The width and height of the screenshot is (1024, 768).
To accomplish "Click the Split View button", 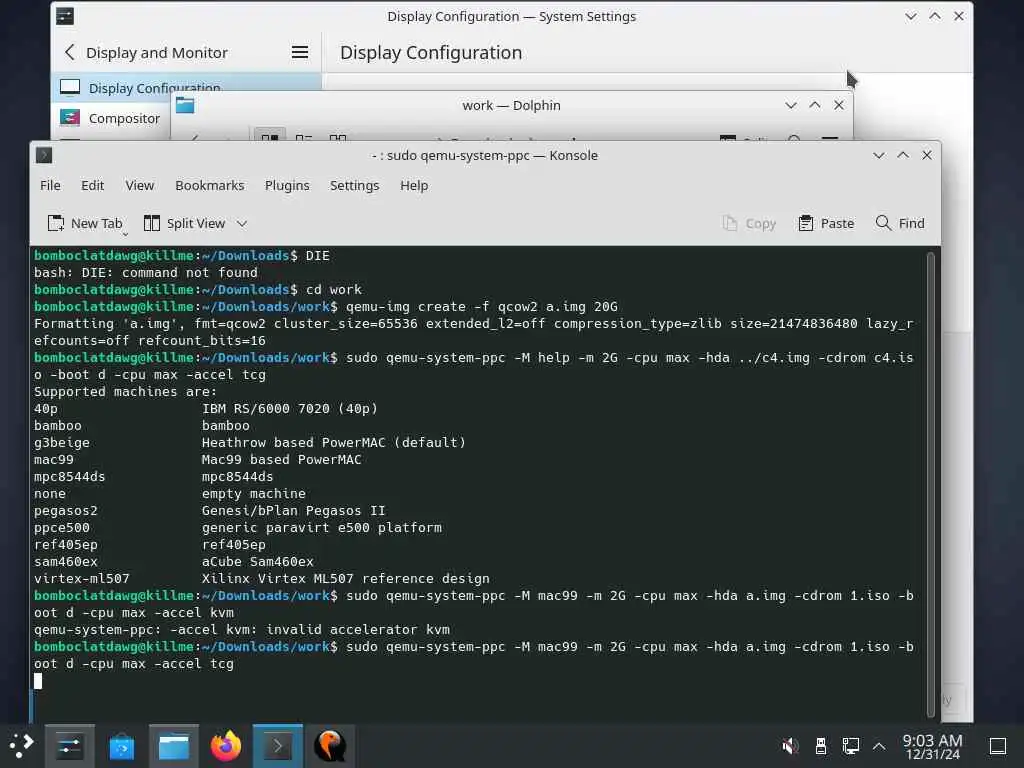I will (185, 223).
